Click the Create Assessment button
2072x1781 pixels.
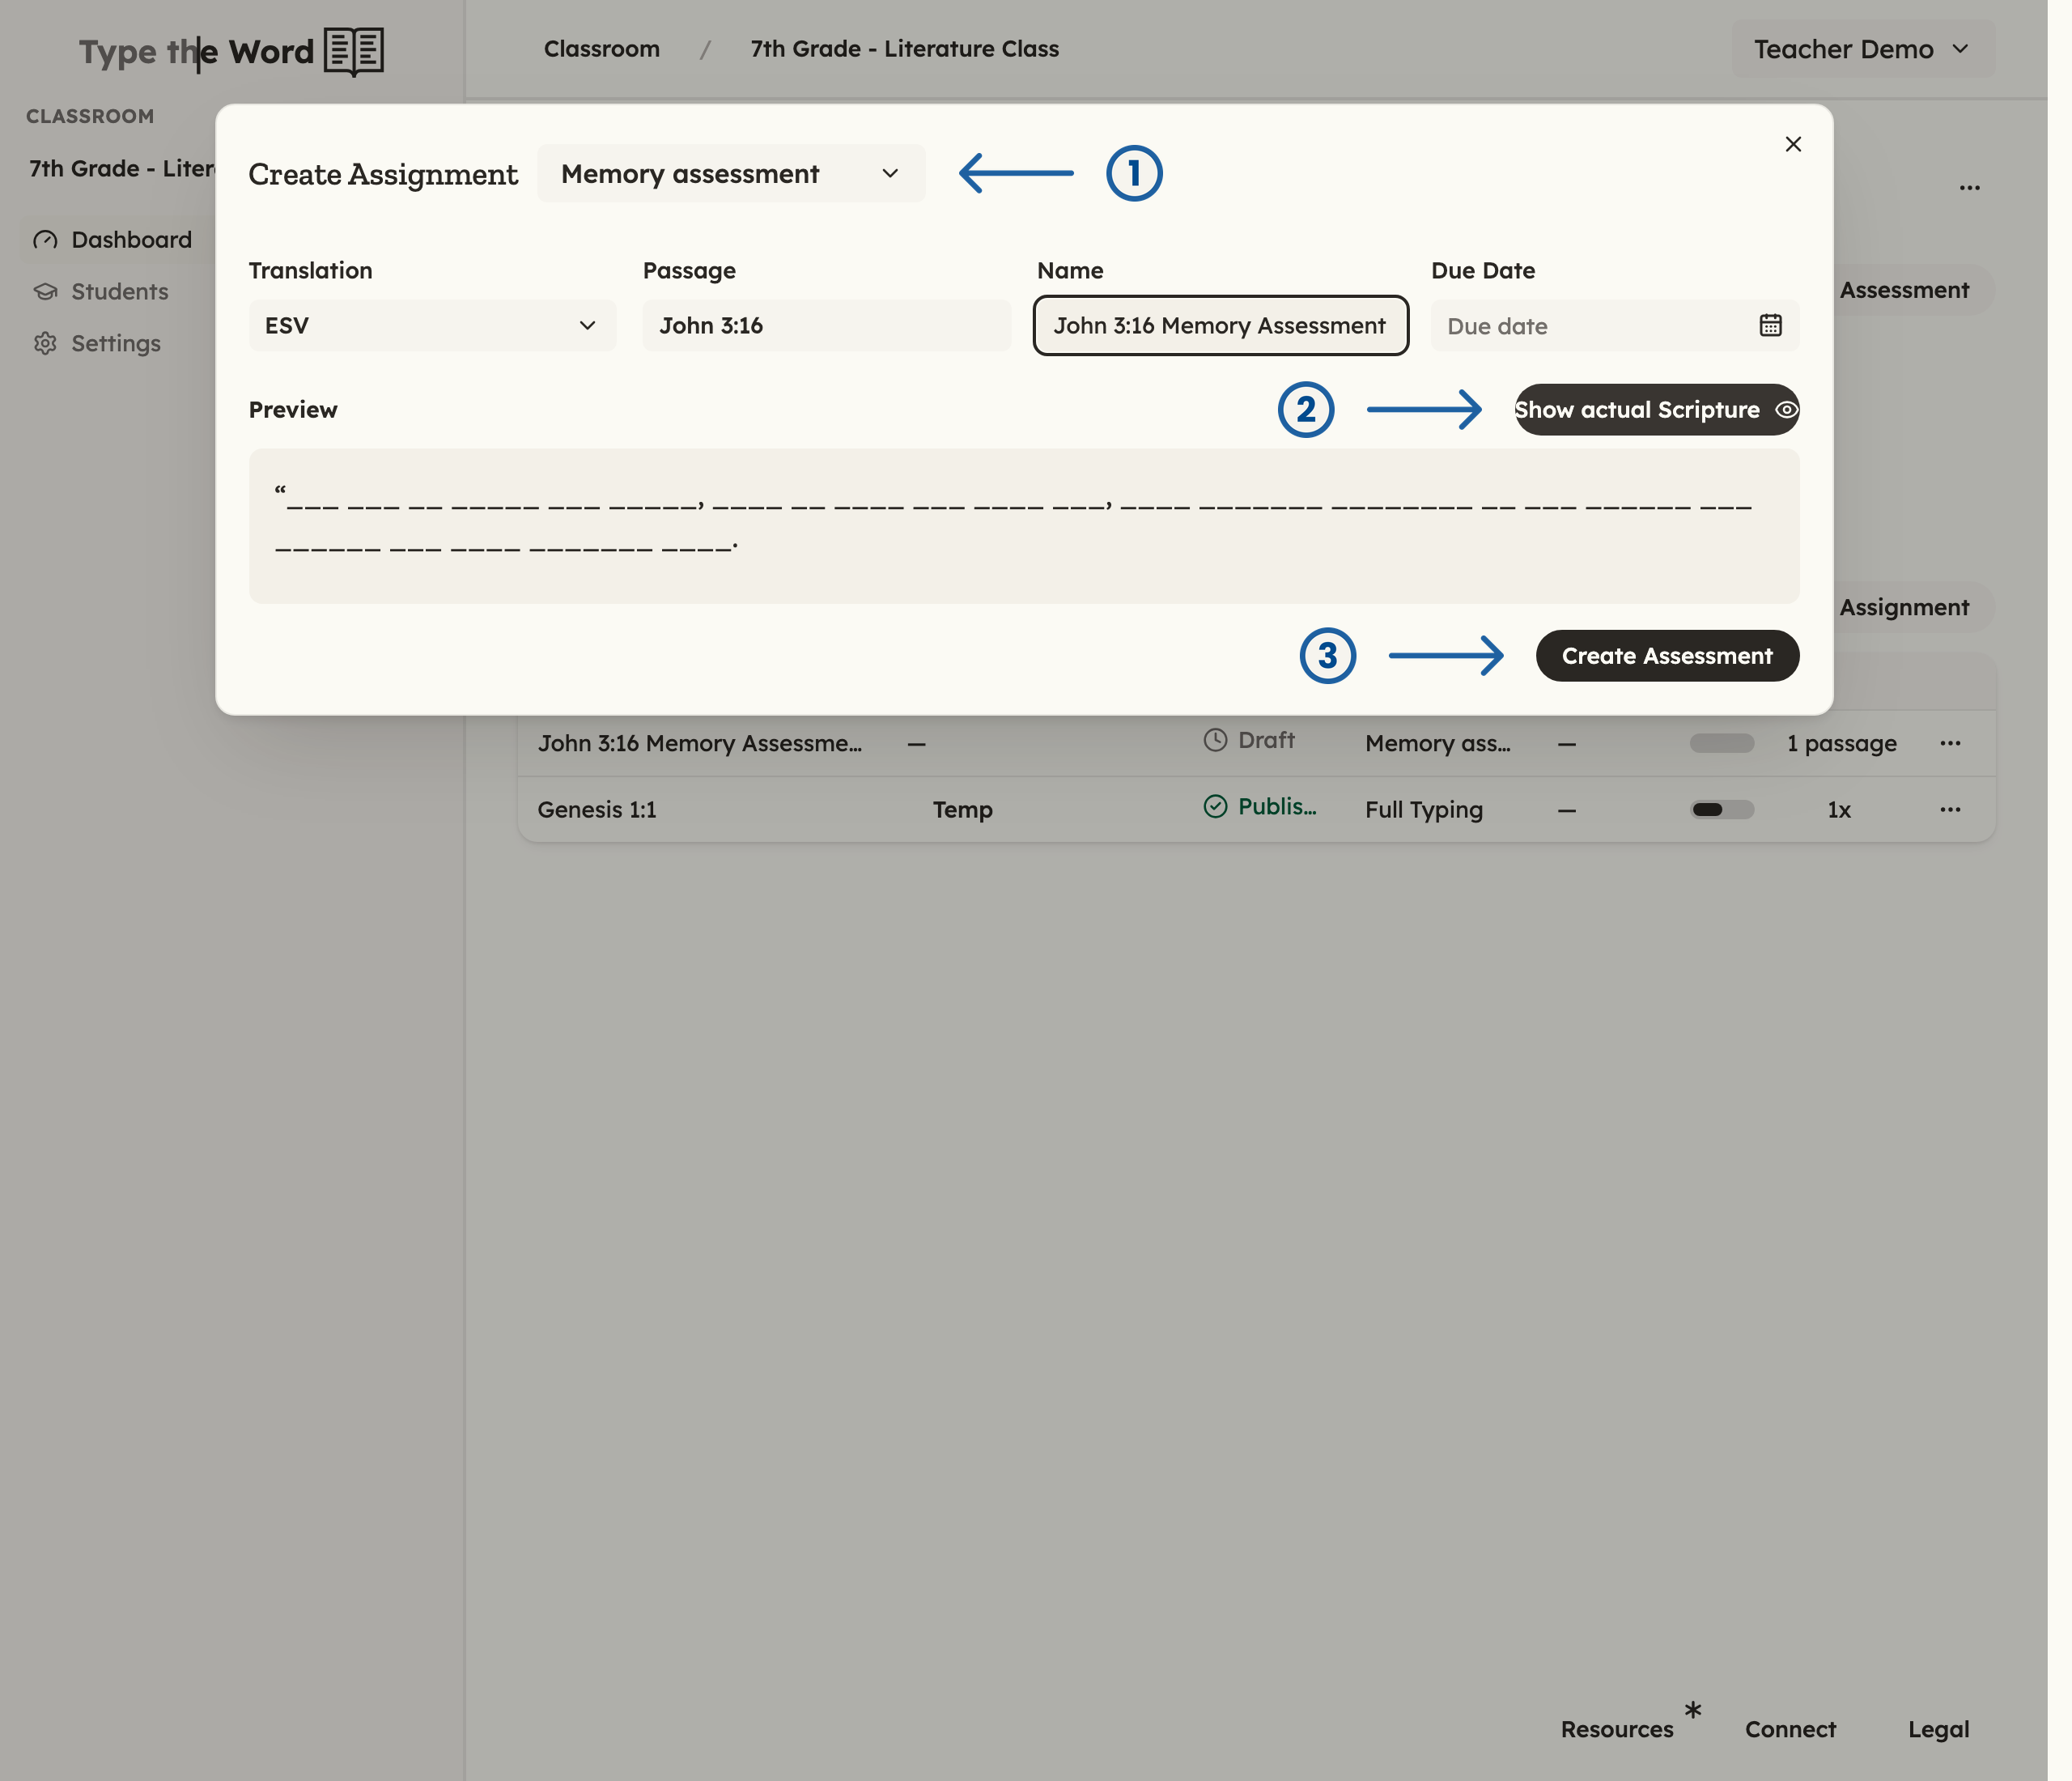(x=1667, y=656)
